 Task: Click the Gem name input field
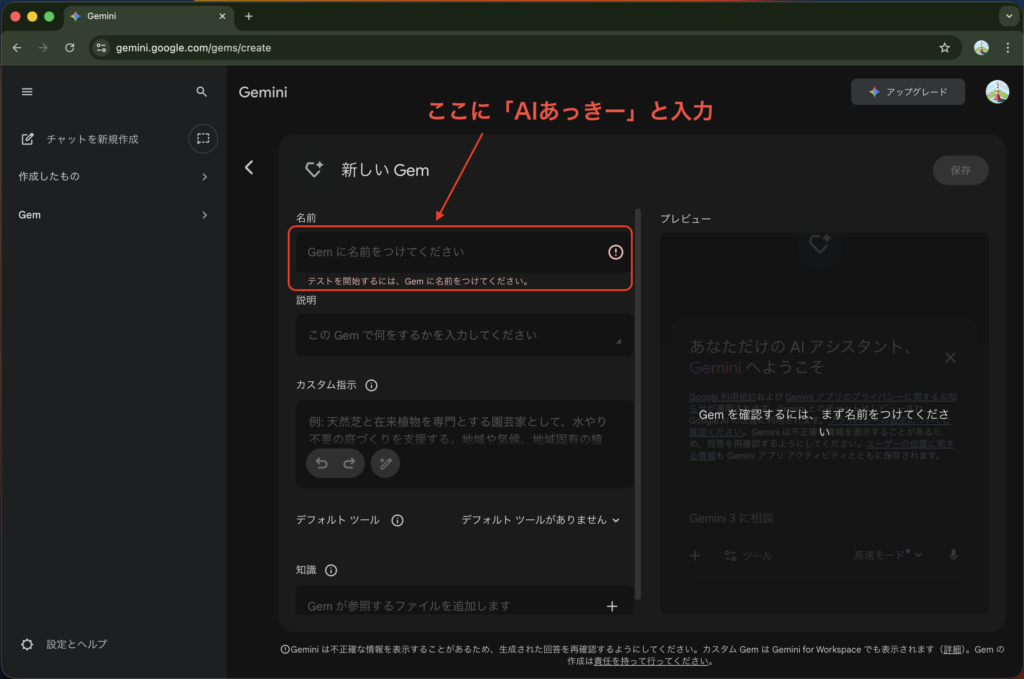click(x=450, y=252)
